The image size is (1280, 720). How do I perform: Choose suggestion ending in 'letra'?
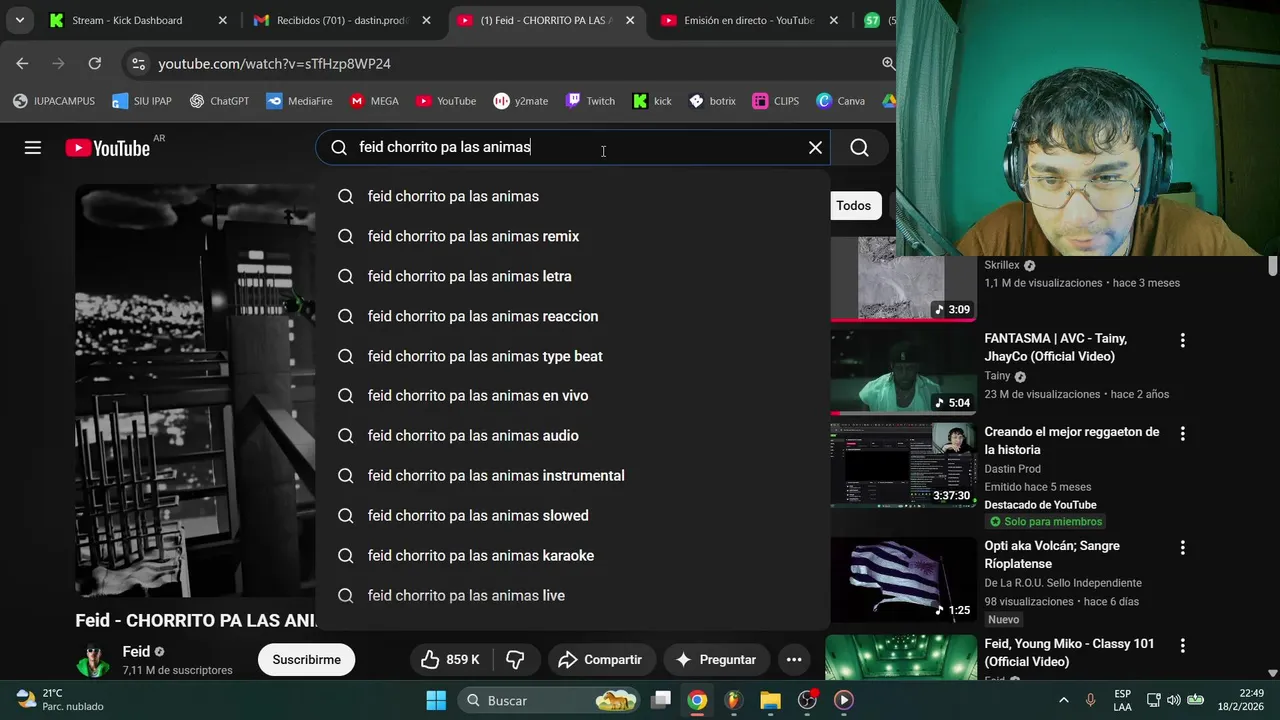(573, 276)
